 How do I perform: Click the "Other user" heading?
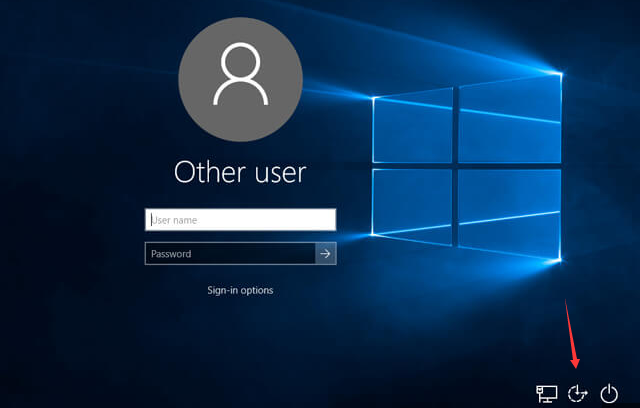click(x=240, y=172)
